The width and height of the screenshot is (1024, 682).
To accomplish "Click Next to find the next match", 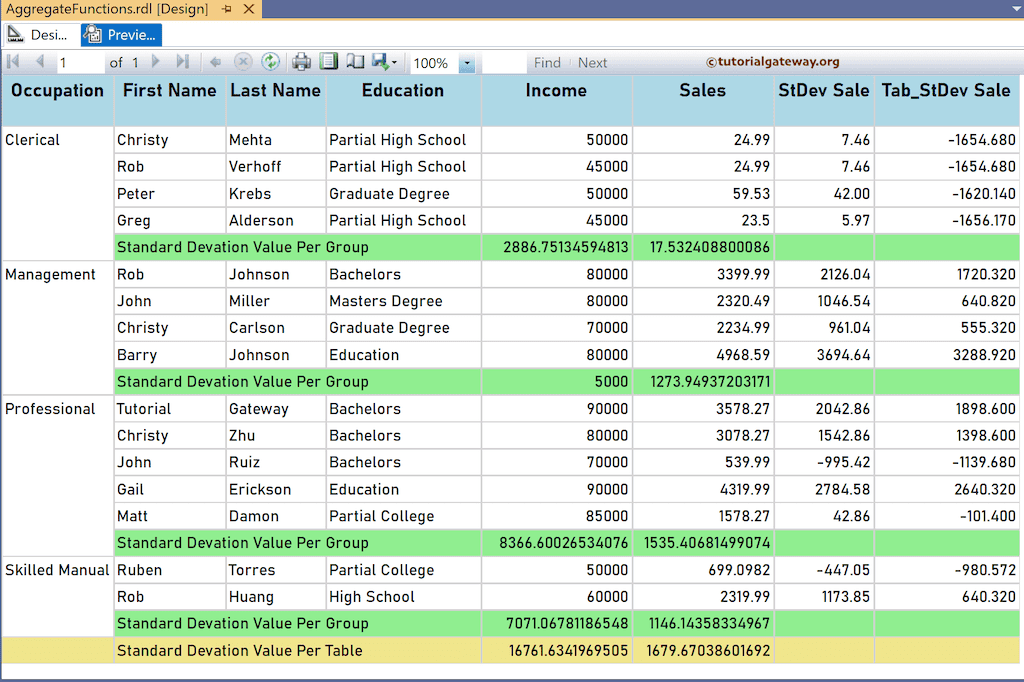I will coord(592,62).
